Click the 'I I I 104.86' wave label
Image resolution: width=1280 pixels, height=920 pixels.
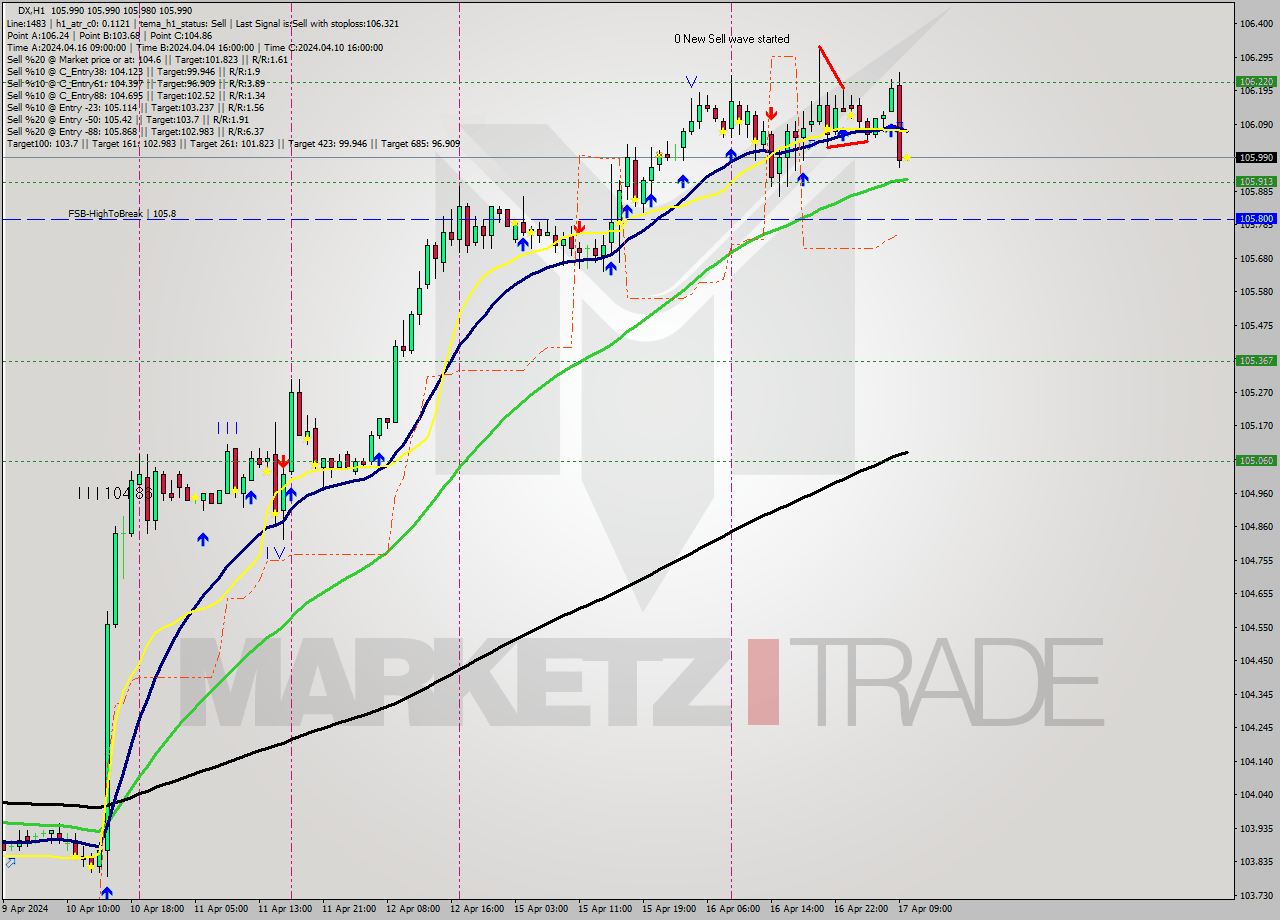(115, 493)
